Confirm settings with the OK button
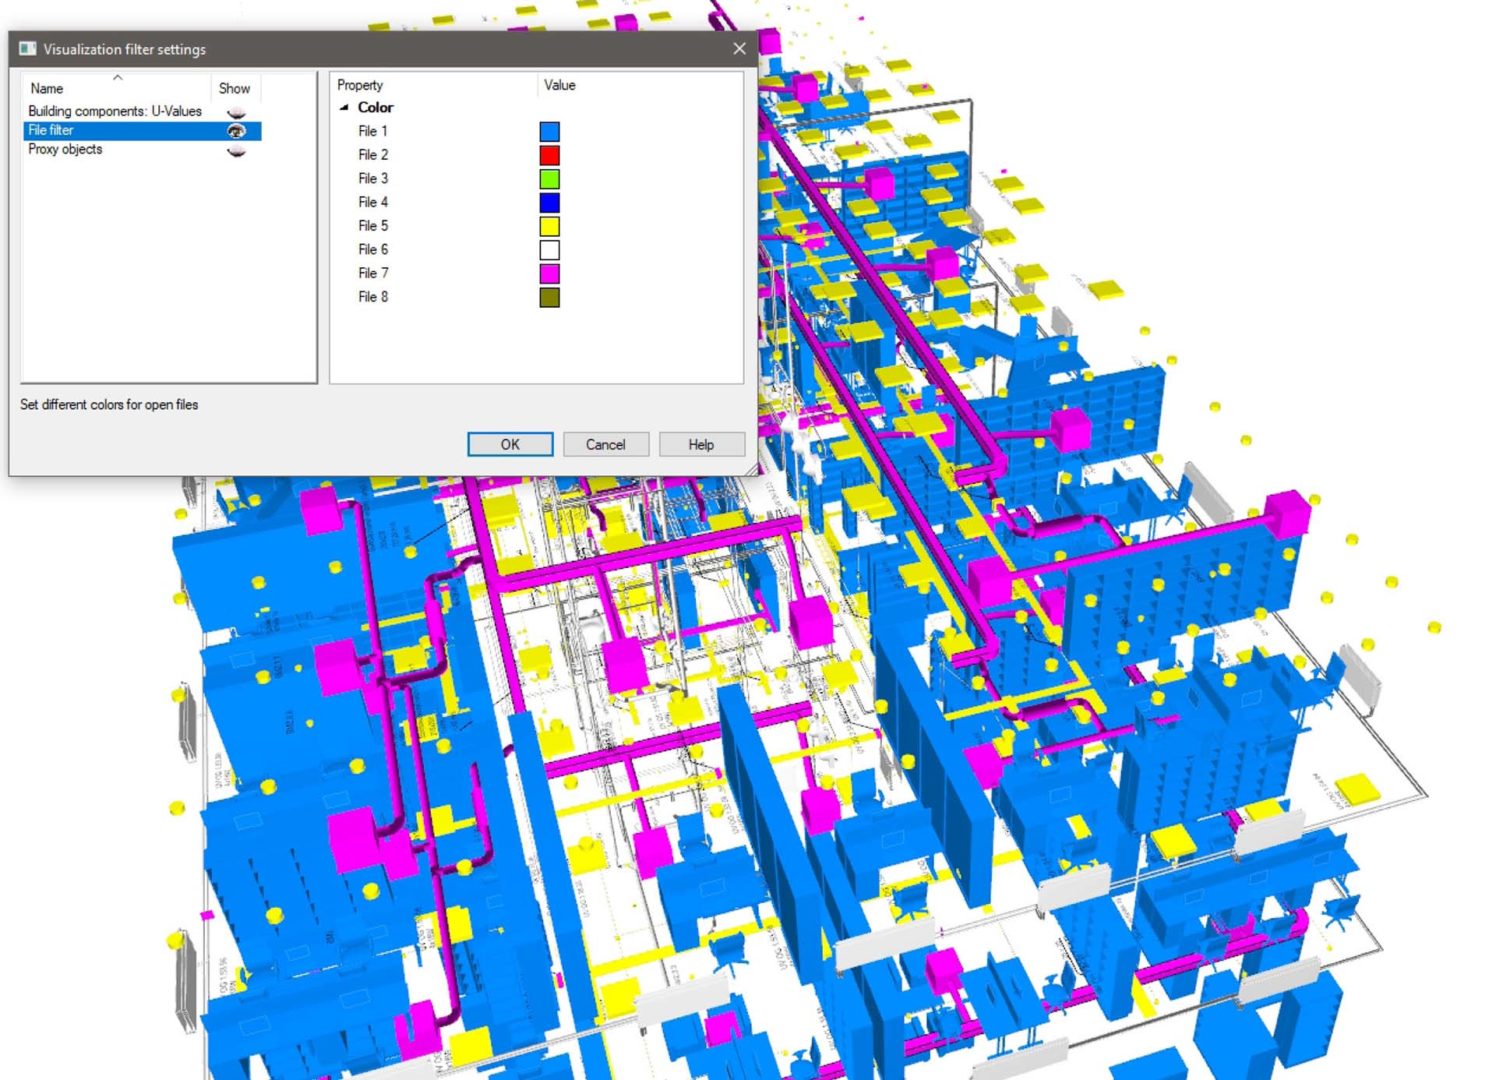 510,444
